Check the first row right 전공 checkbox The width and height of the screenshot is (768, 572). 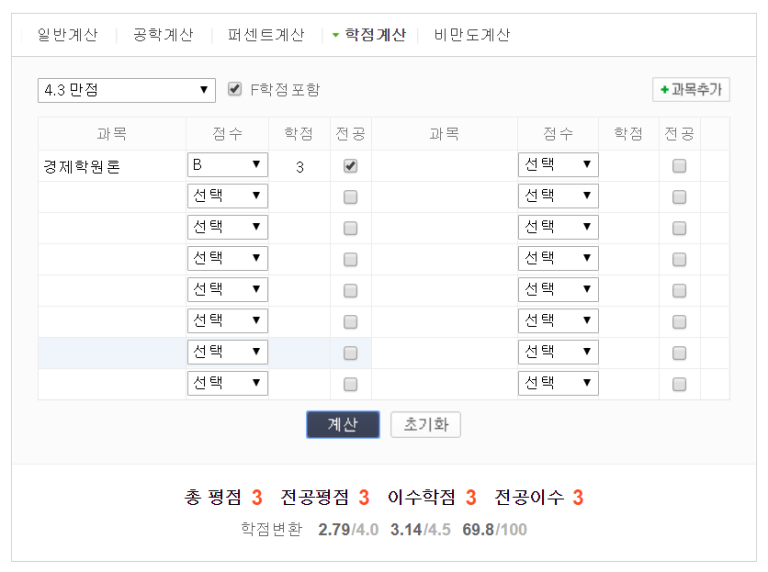tap(679, 166)
